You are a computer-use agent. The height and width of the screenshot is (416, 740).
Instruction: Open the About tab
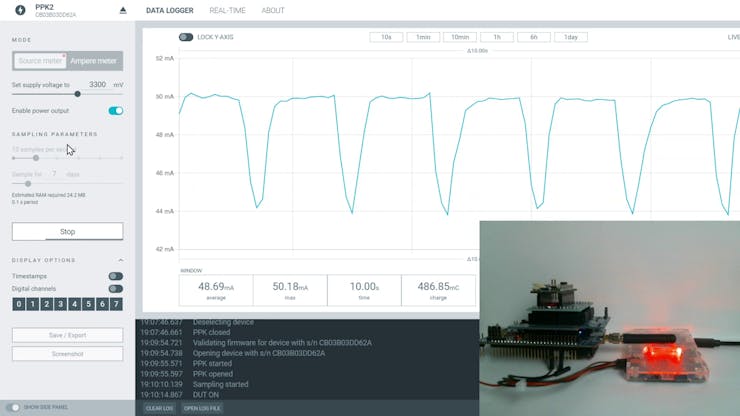[x=273, y=10]
